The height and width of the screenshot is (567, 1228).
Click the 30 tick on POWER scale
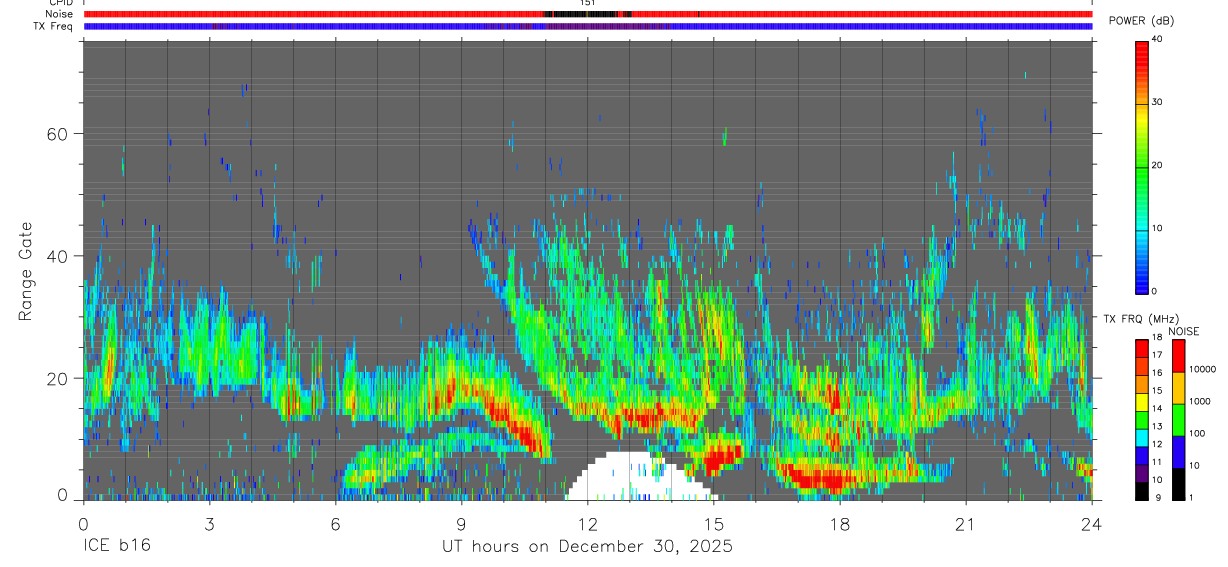(x=1158, y=102)
